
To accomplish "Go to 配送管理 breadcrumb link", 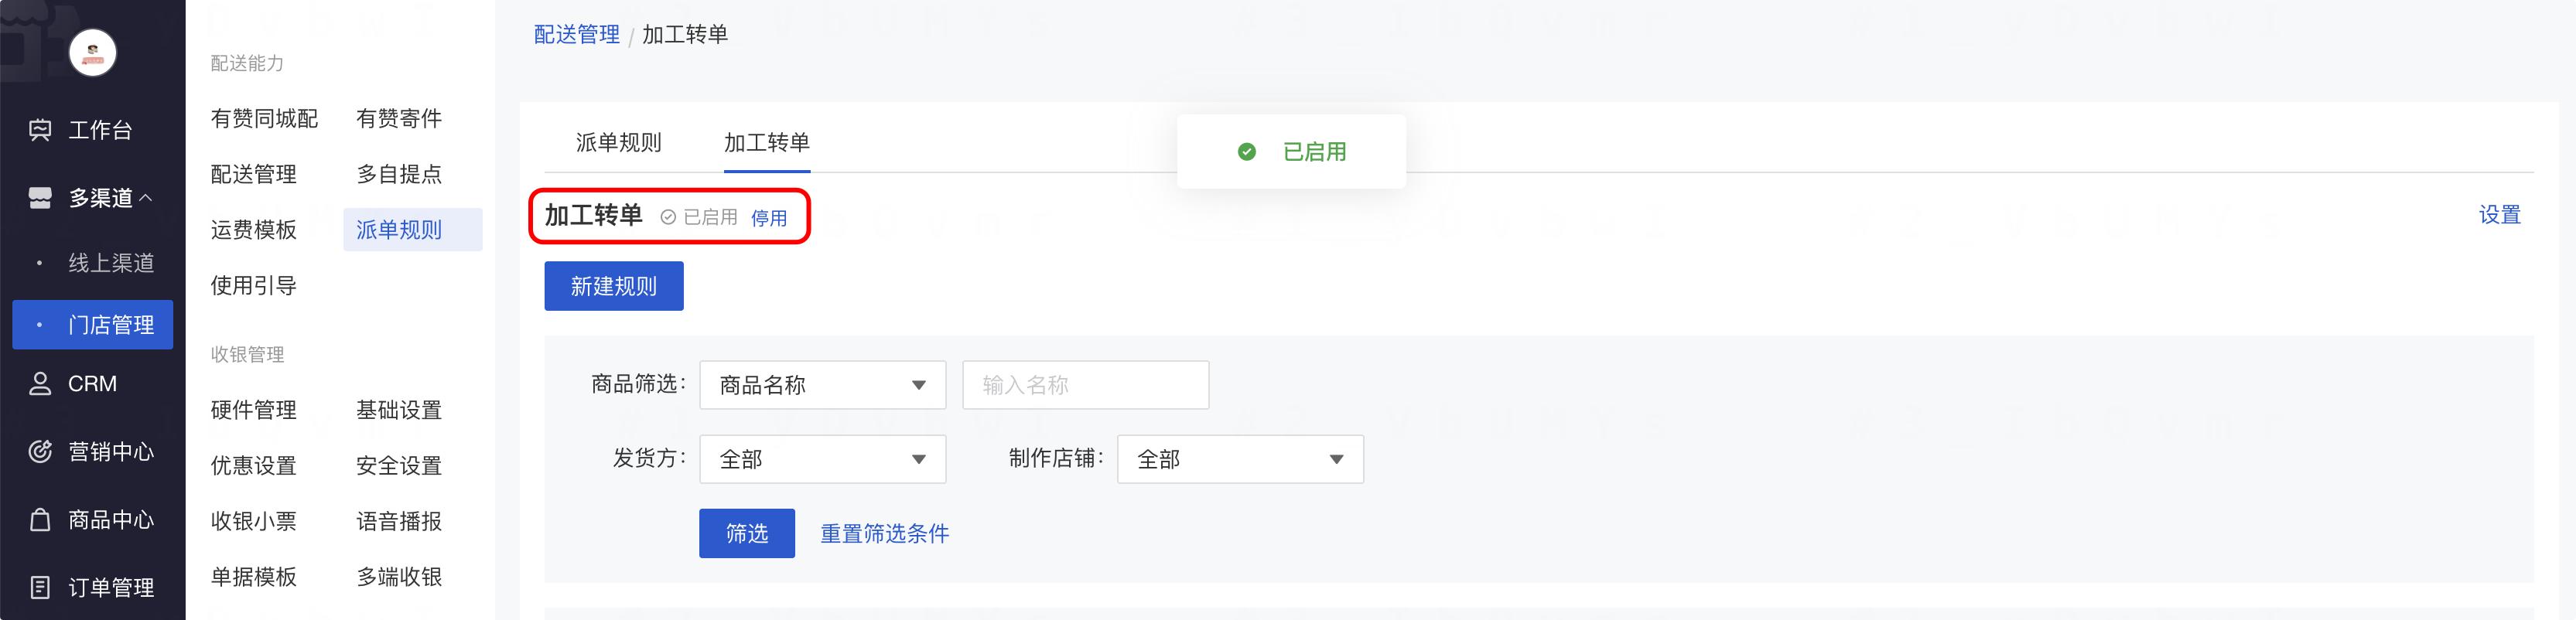I will click(x=576, y=35).
